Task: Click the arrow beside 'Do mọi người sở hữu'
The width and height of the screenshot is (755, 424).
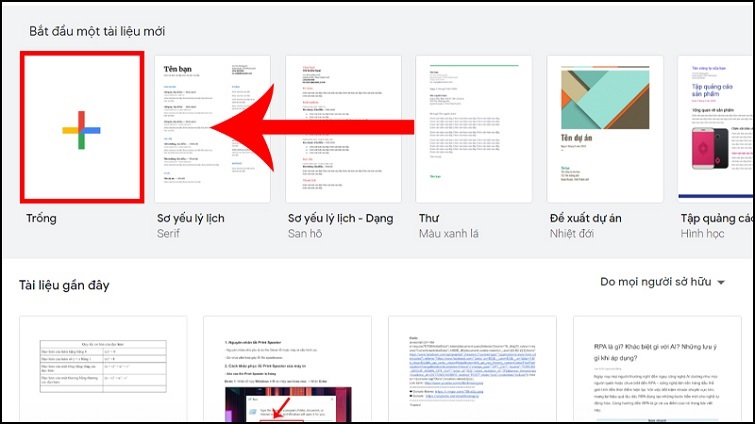Action: click(721, 284)
